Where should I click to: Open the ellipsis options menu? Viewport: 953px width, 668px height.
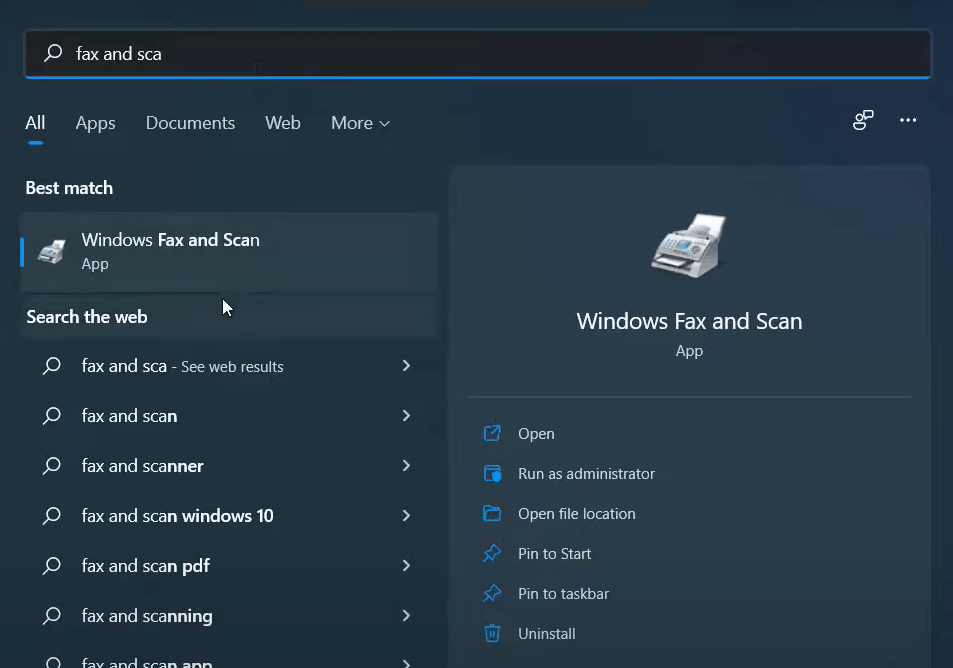coord(907,120)
